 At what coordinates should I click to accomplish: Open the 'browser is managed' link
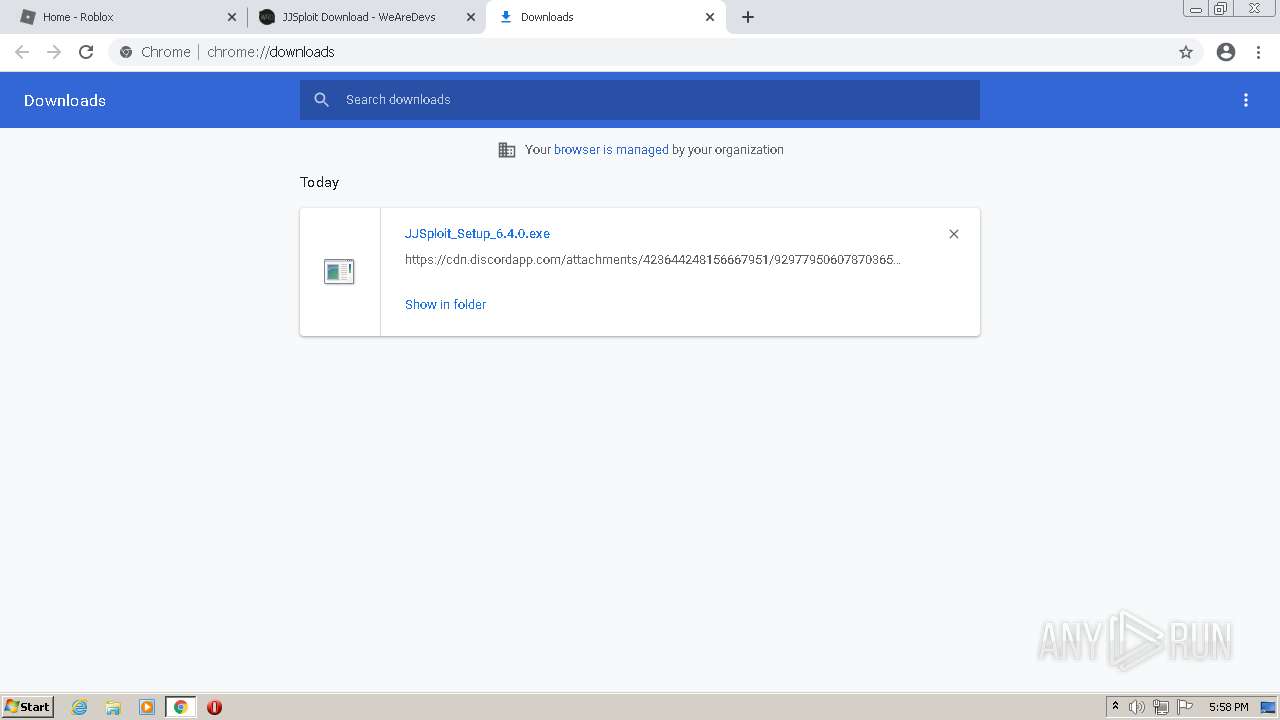(x=611, y=150)
